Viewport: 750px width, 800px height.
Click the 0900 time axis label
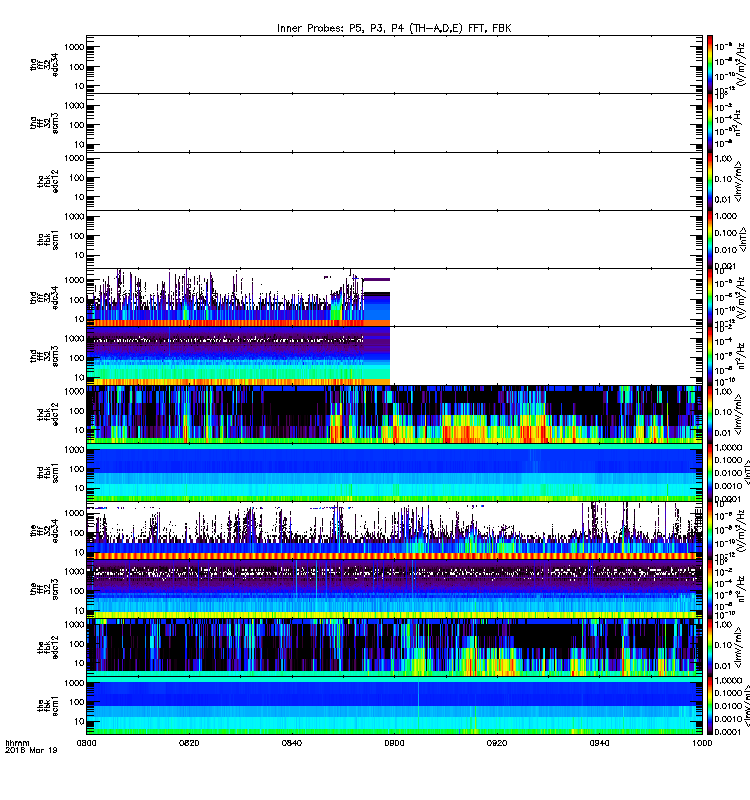394,743
